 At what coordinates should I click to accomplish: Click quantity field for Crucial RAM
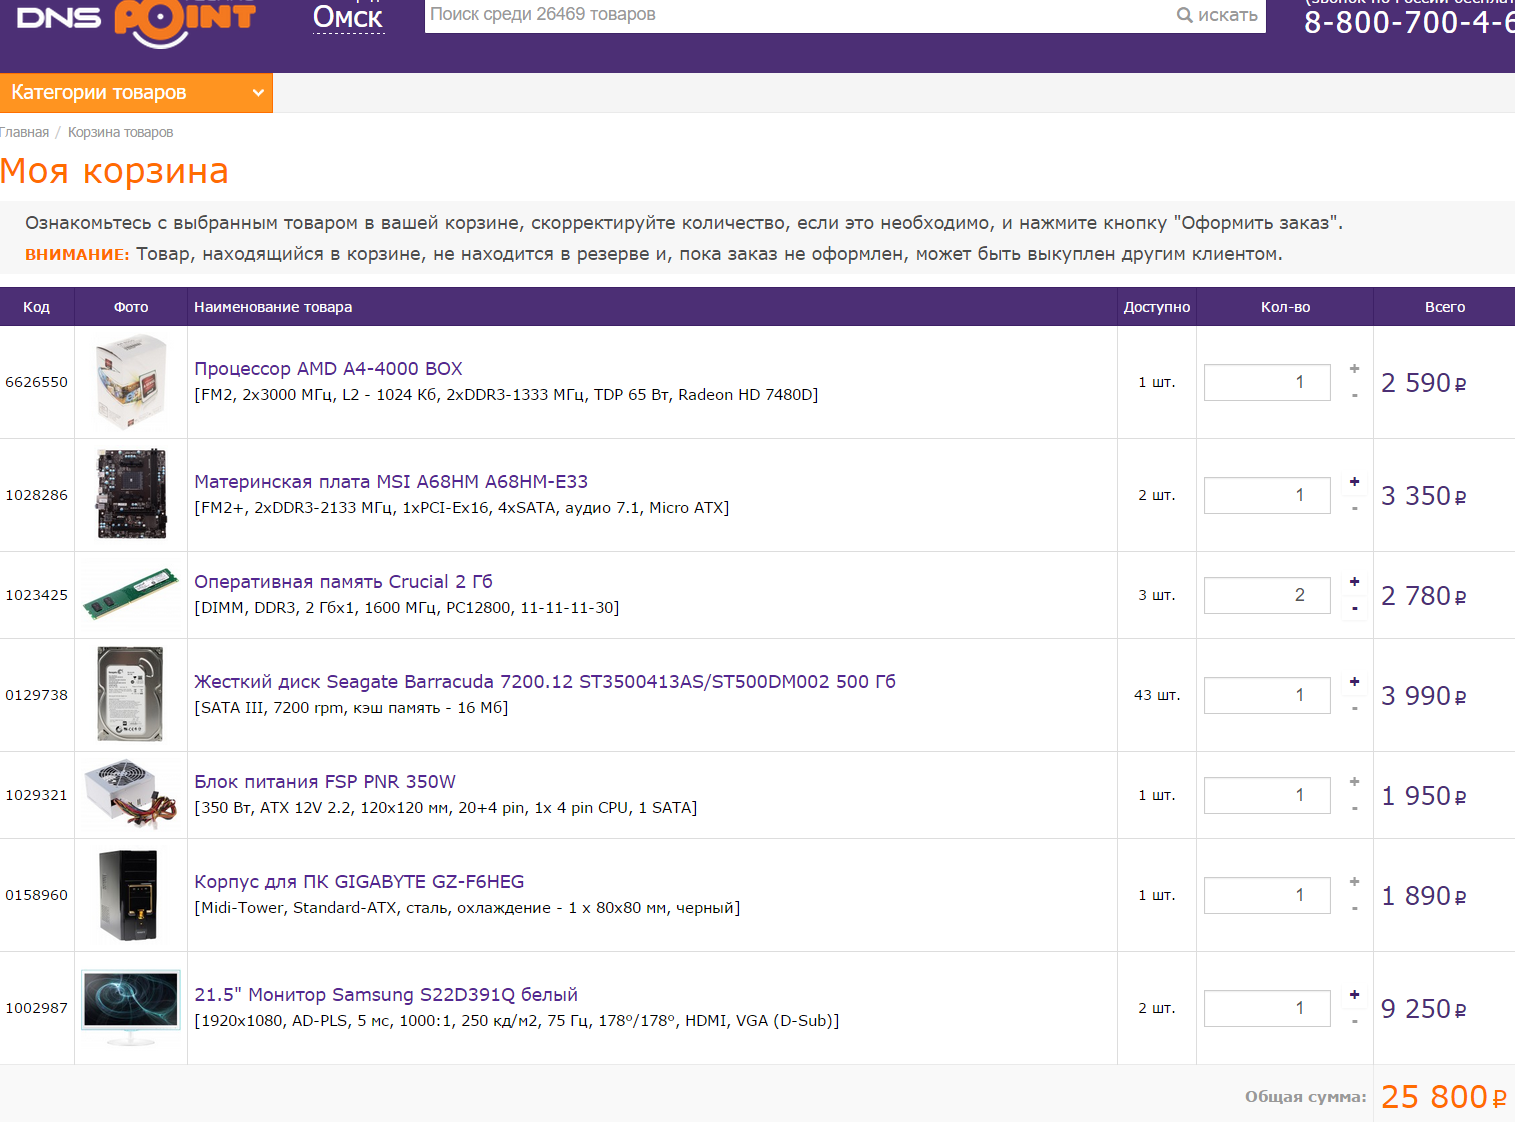click(1267, 595)
